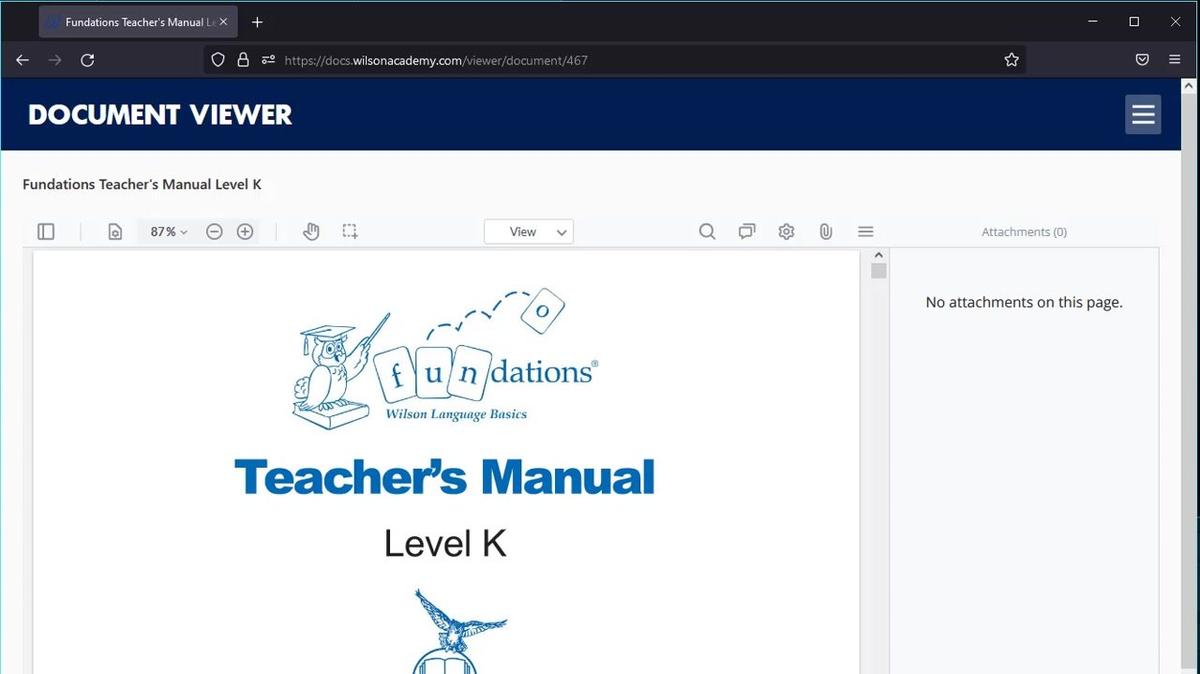This screenshot has height=674, width=1200.
Task: Open new browser tab with plus
Action: 257,22
